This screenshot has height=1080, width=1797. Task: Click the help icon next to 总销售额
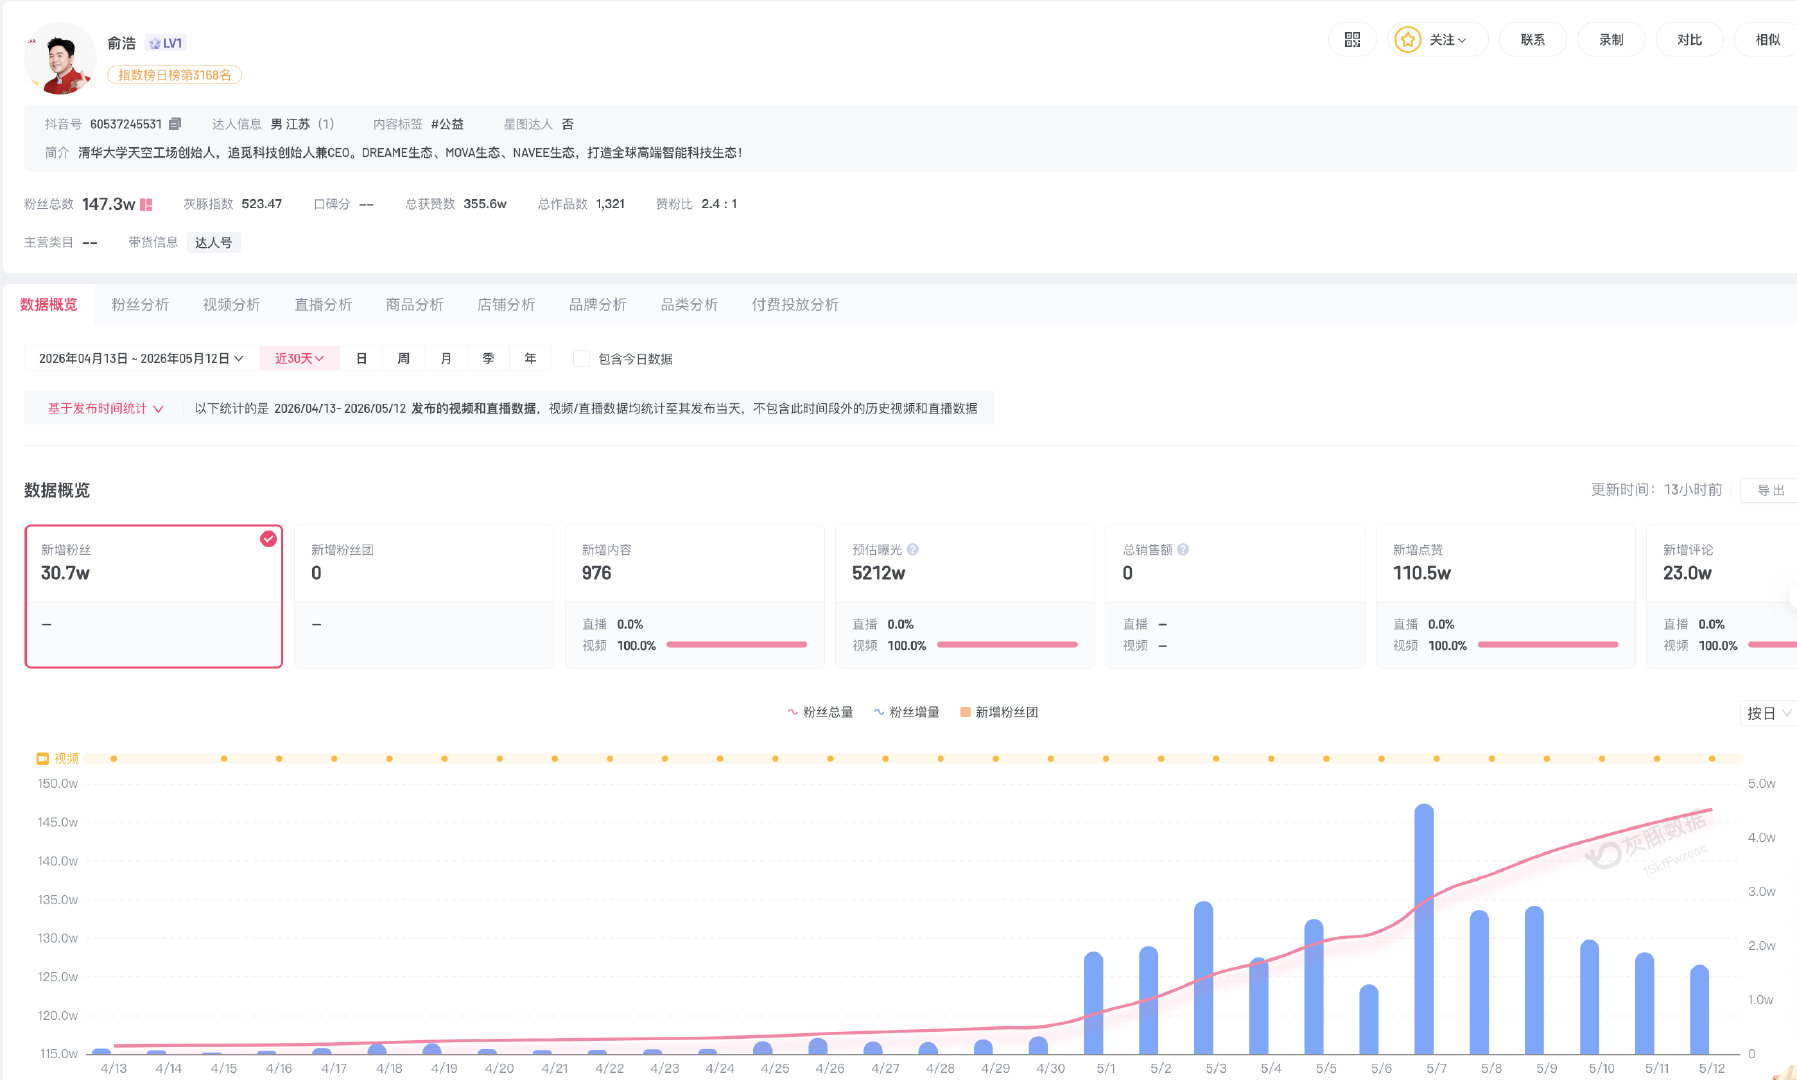click(1183, 550)
